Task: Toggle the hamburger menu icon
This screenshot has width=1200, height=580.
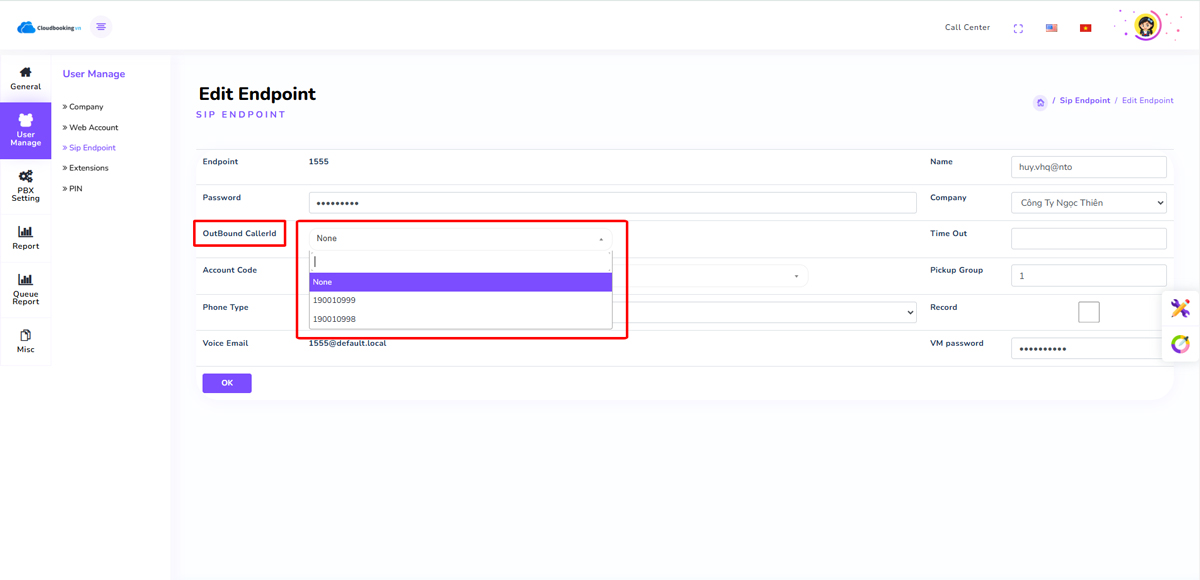Action: tap(101, 27)
